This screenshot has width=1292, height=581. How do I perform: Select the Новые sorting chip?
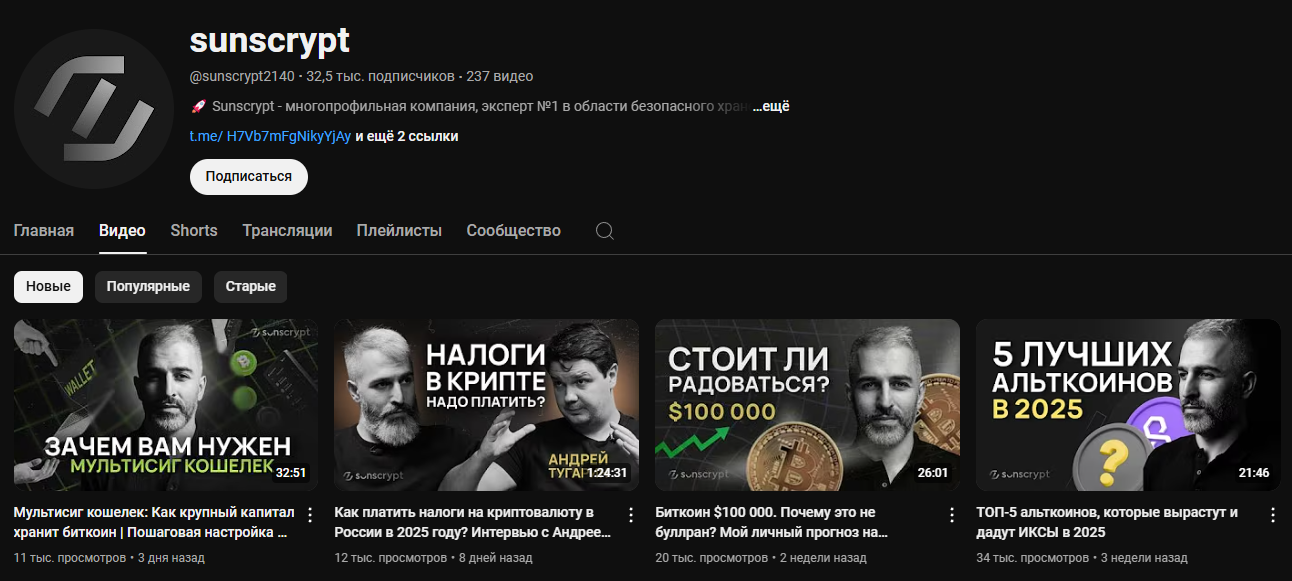(x=48, y=286)
